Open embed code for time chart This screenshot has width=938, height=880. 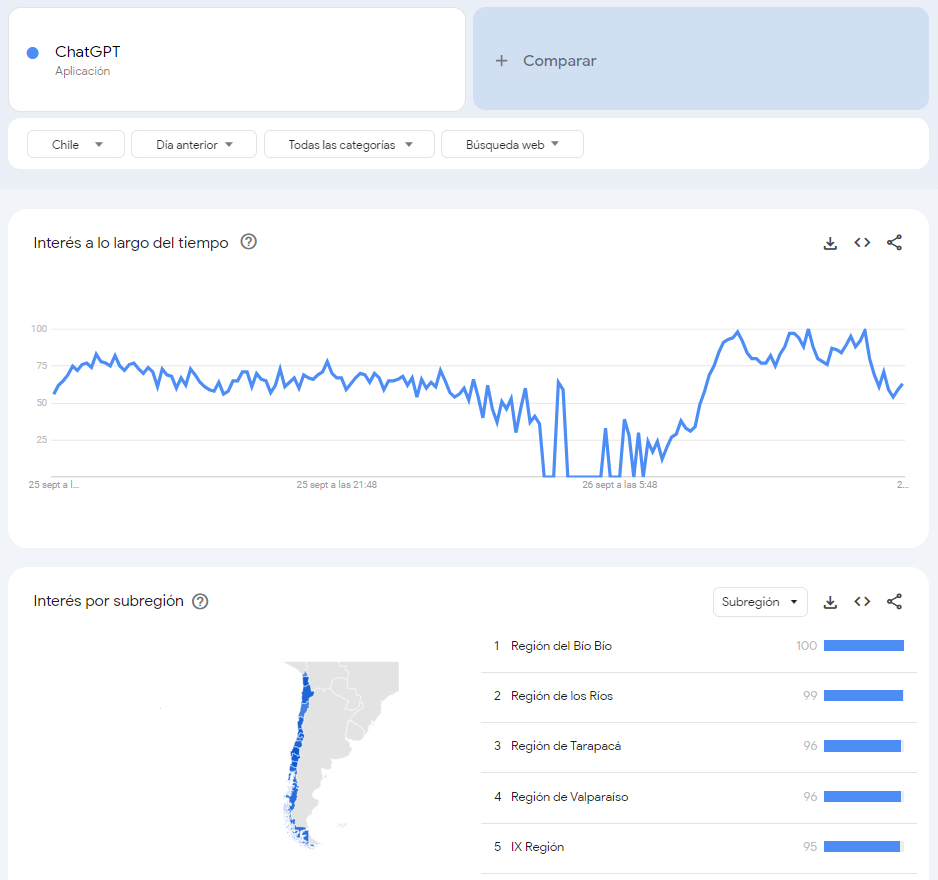862,243
